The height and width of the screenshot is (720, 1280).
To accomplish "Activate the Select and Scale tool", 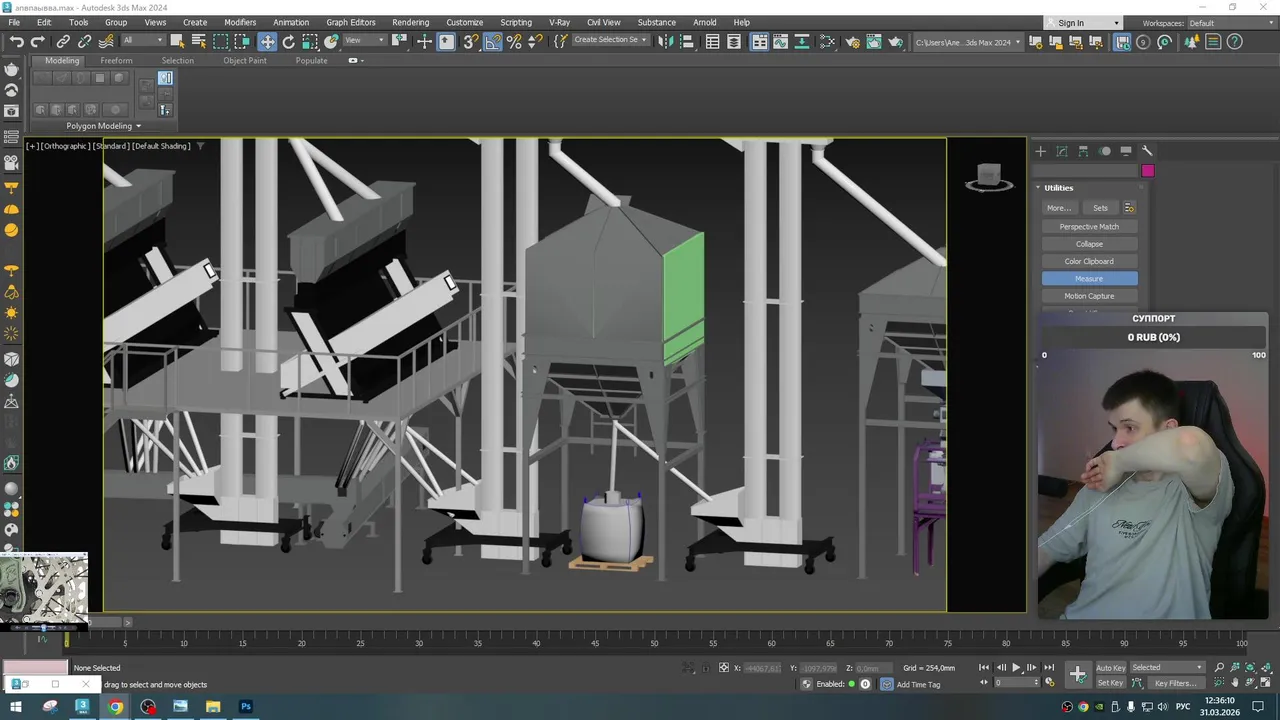I will 310,42.
